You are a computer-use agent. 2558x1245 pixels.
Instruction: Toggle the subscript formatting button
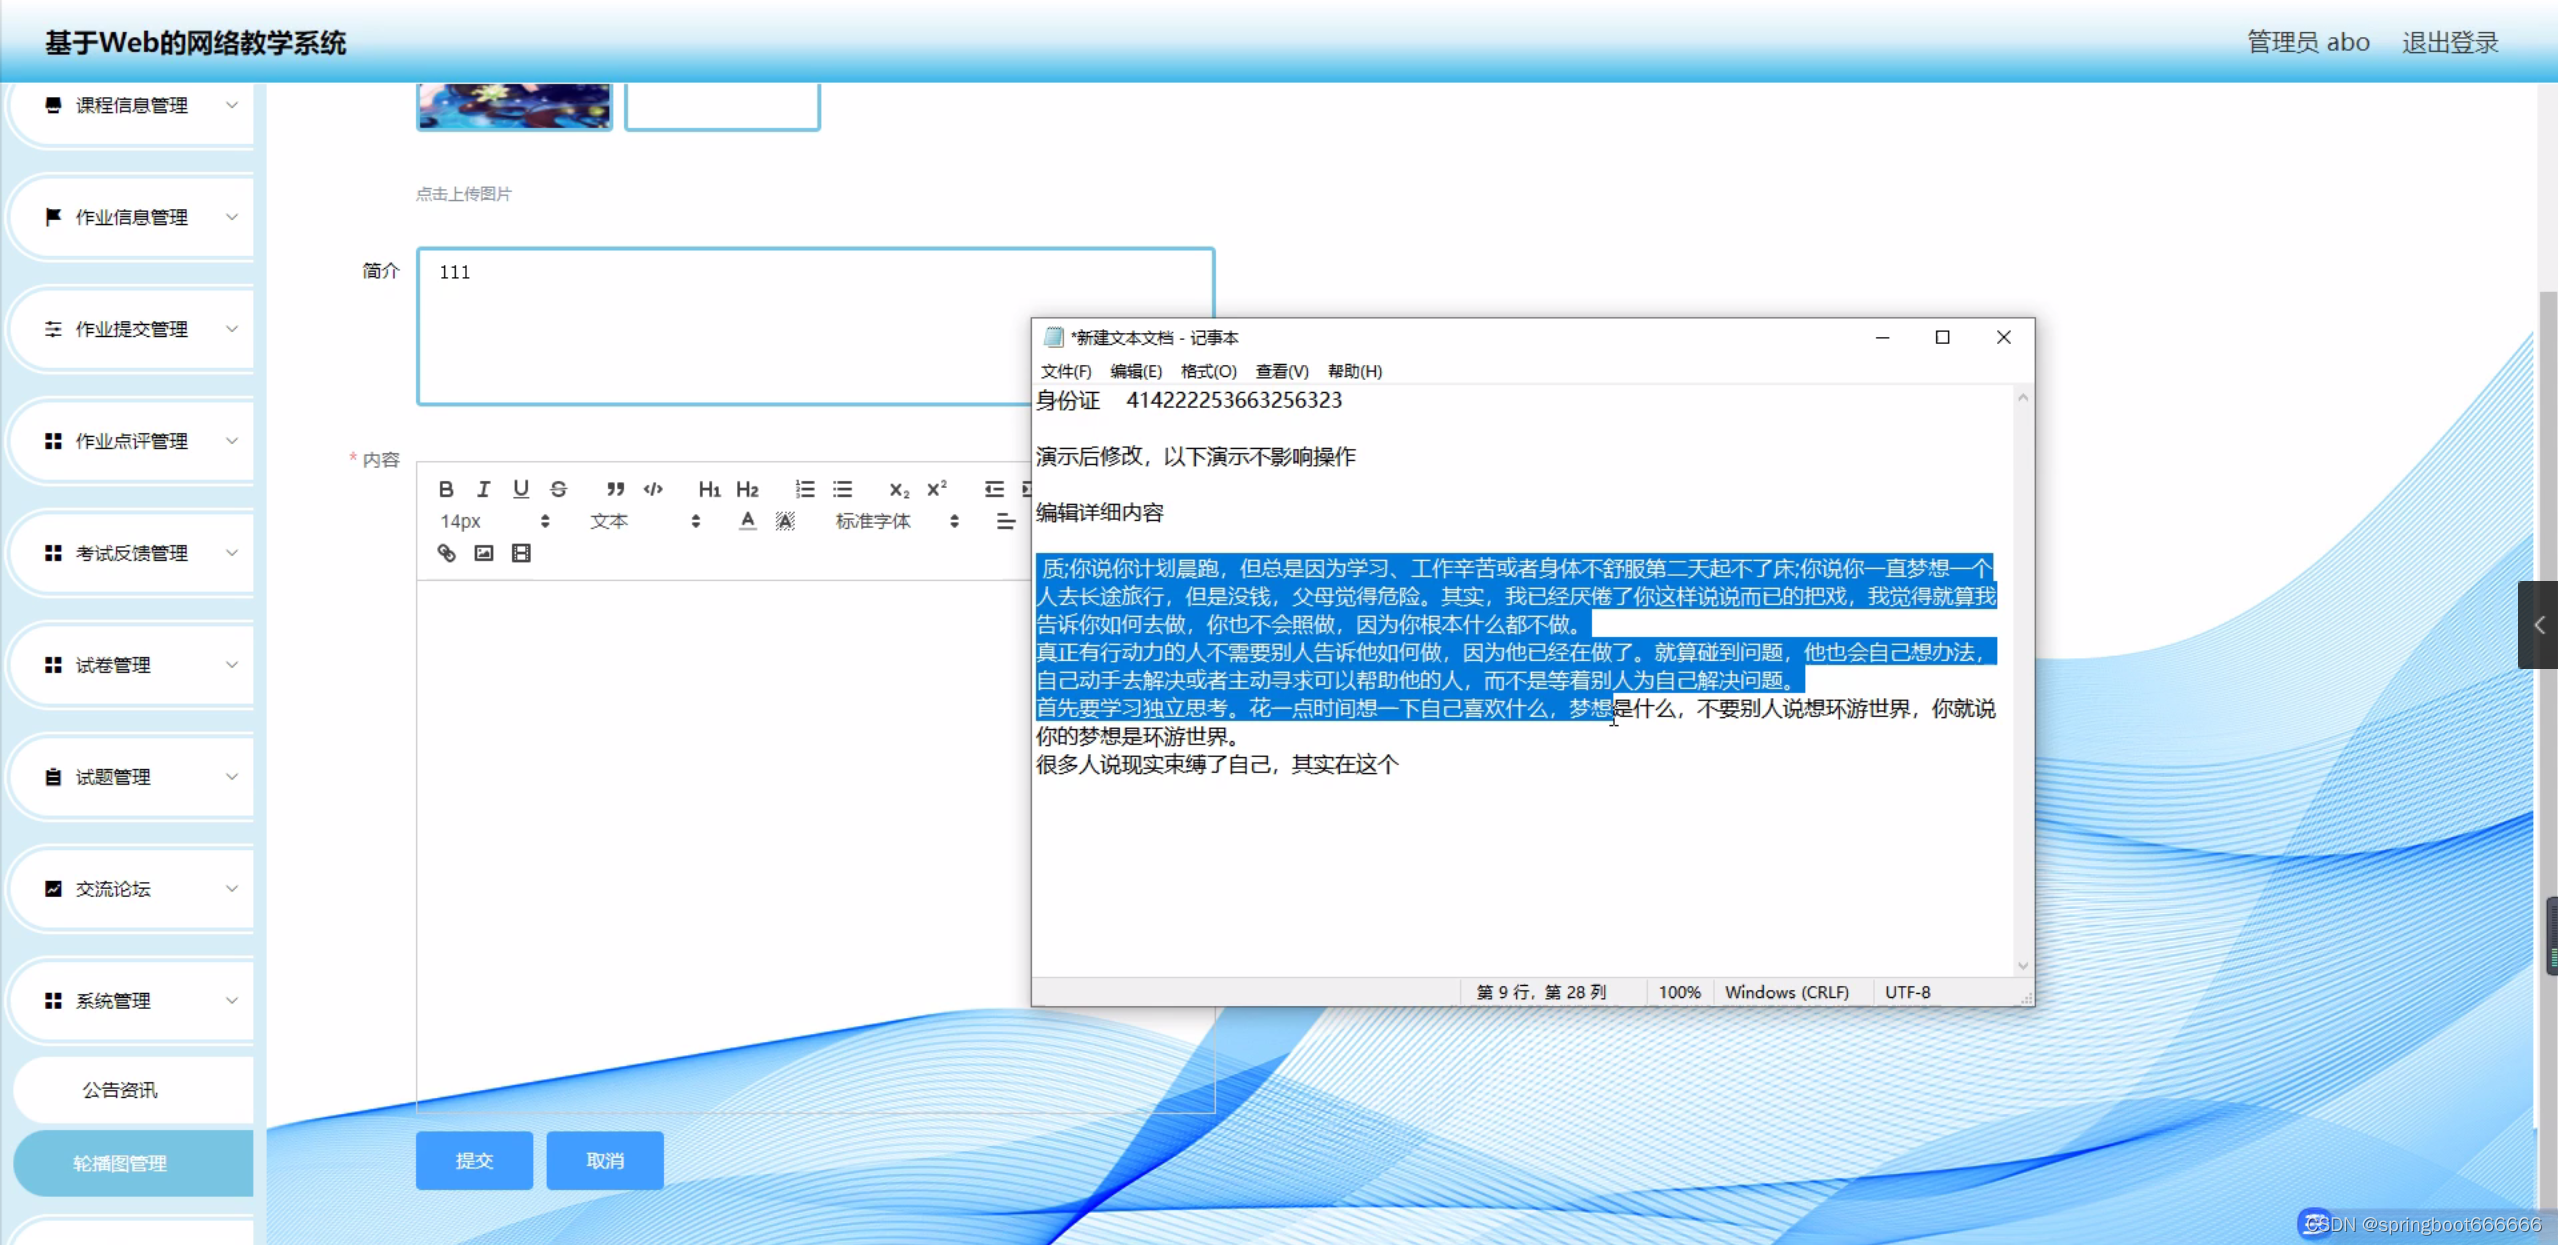[x=899, y=489]
